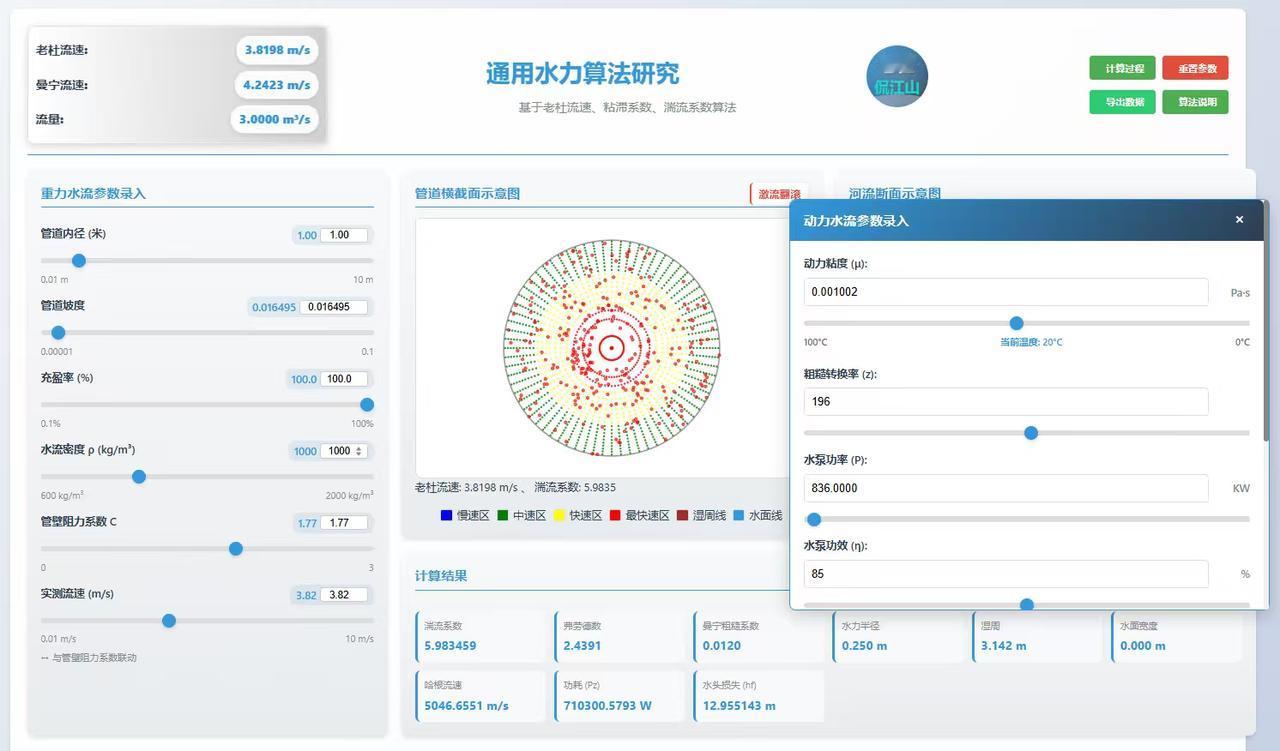Click the blue 慢速区 legend swatch
This screenshot has width=1280, height=751.
(446, 512)
